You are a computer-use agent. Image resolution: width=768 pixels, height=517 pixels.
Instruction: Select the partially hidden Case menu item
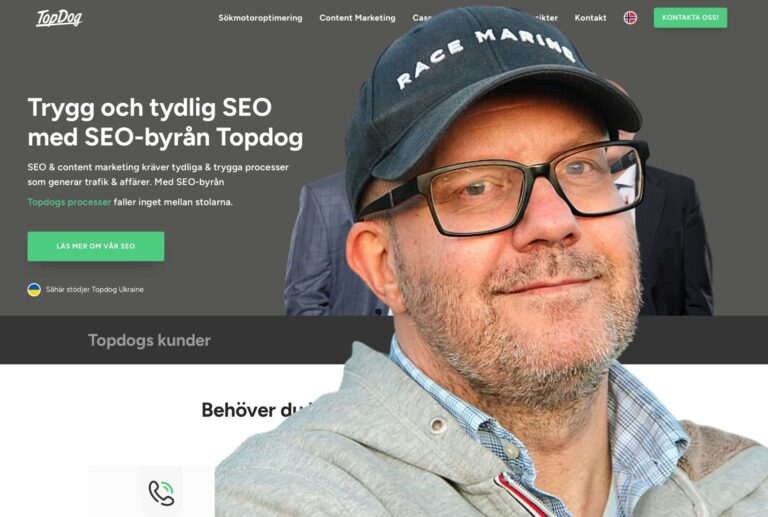pos(422,18)
